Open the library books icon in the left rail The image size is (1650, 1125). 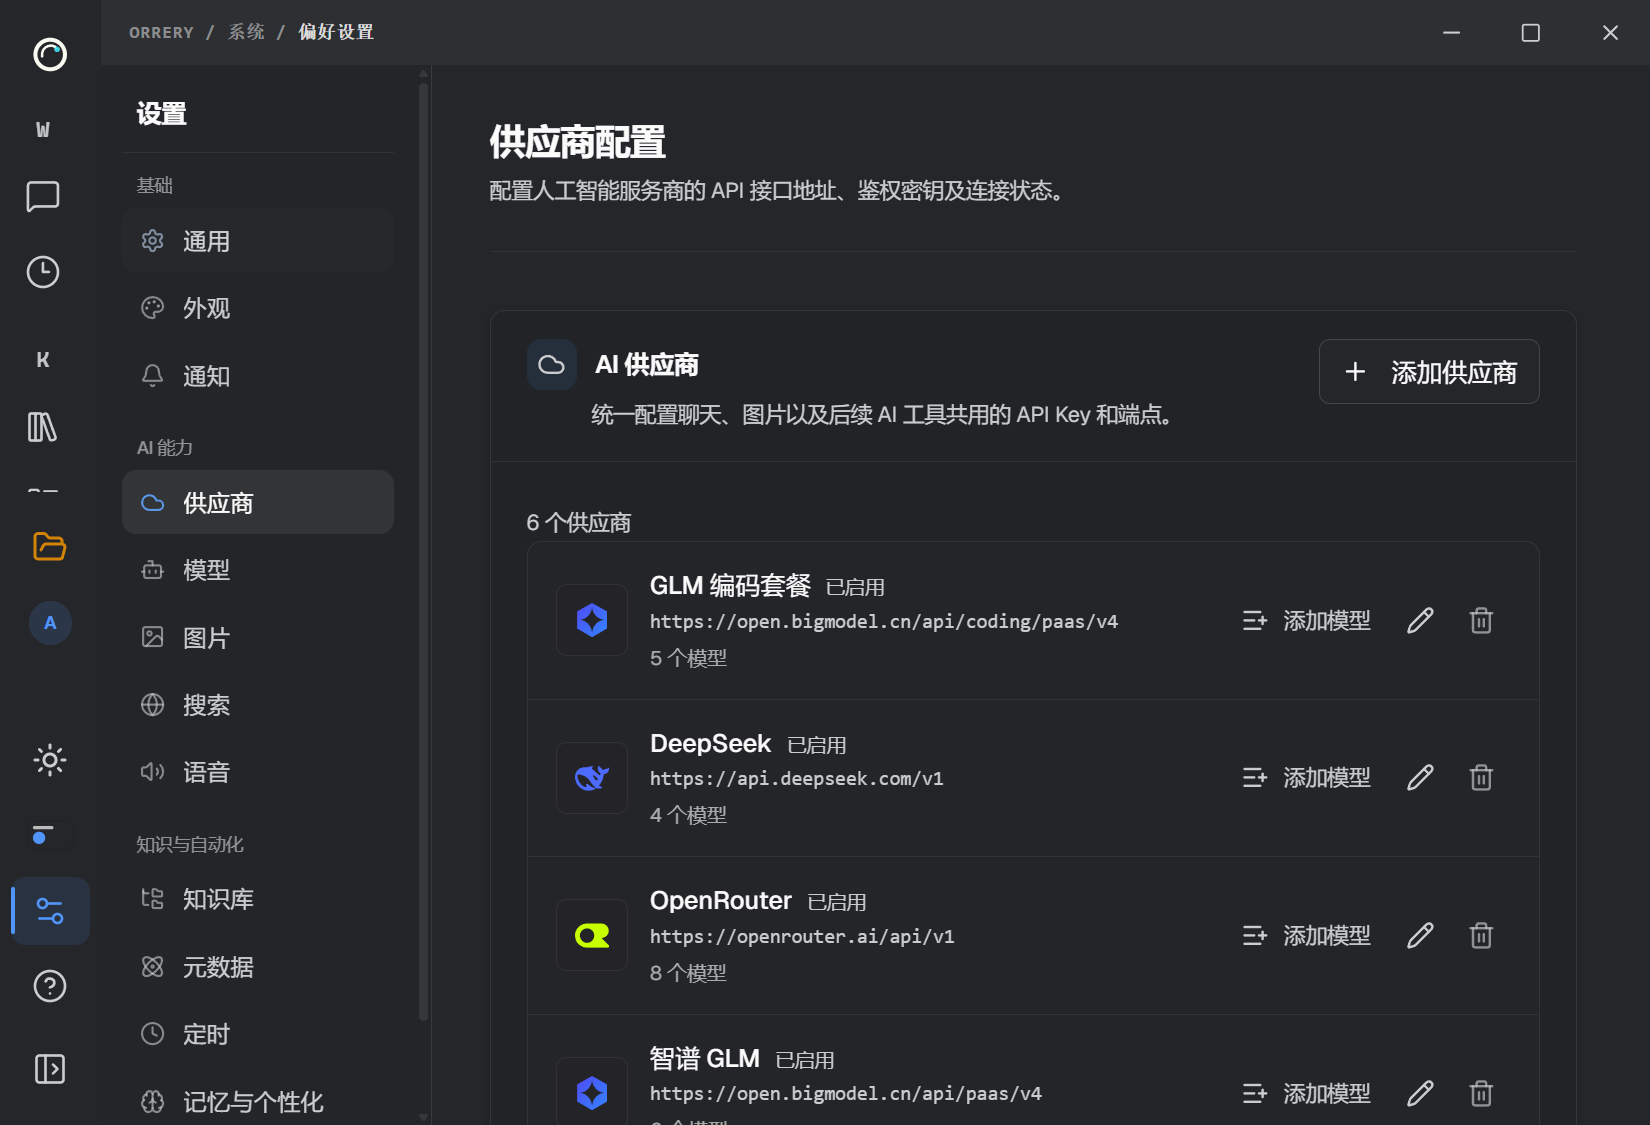(43, 427)
